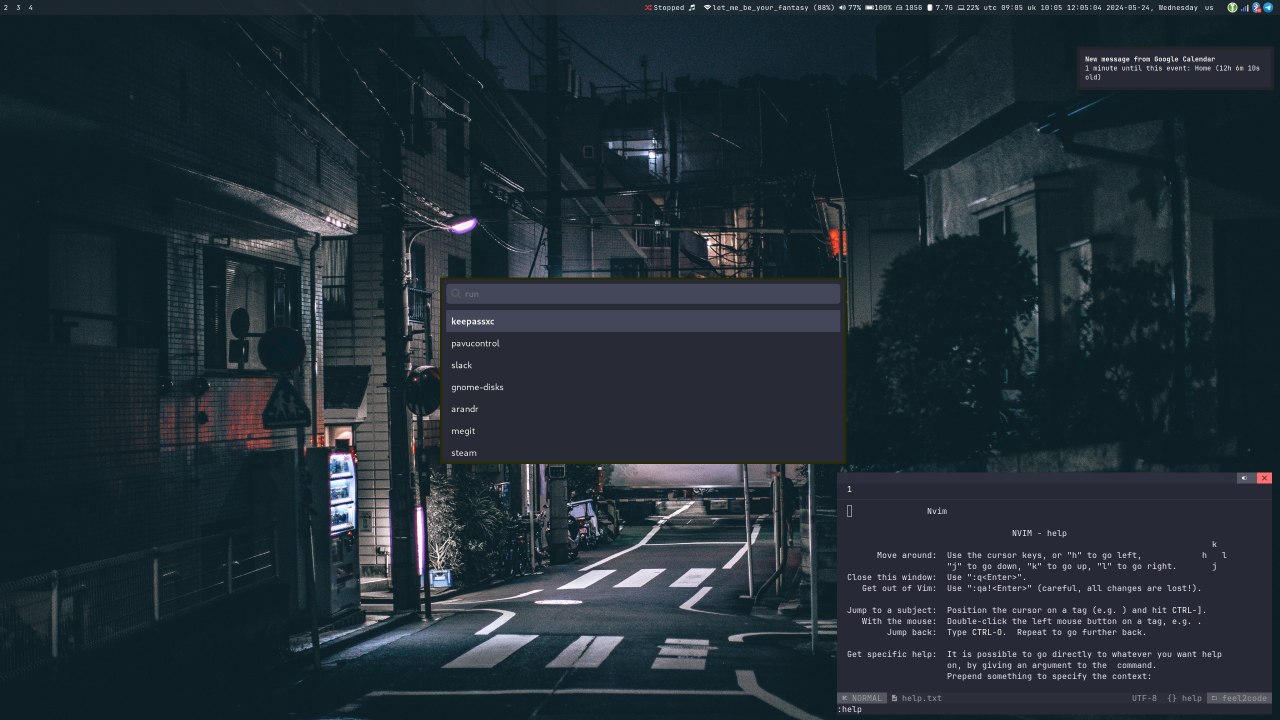The height and width of the screenshot is (720, 1280).
Task: Click the file icon beside help.txt in statusline
Action: pos(894,698)
